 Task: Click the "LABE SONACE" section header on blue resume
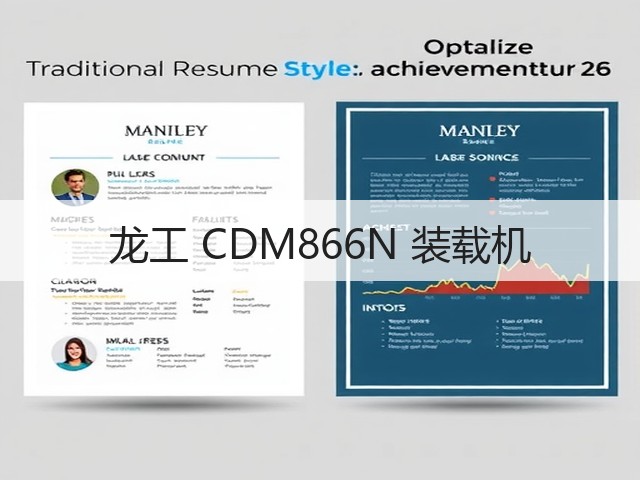pos(477,158)
